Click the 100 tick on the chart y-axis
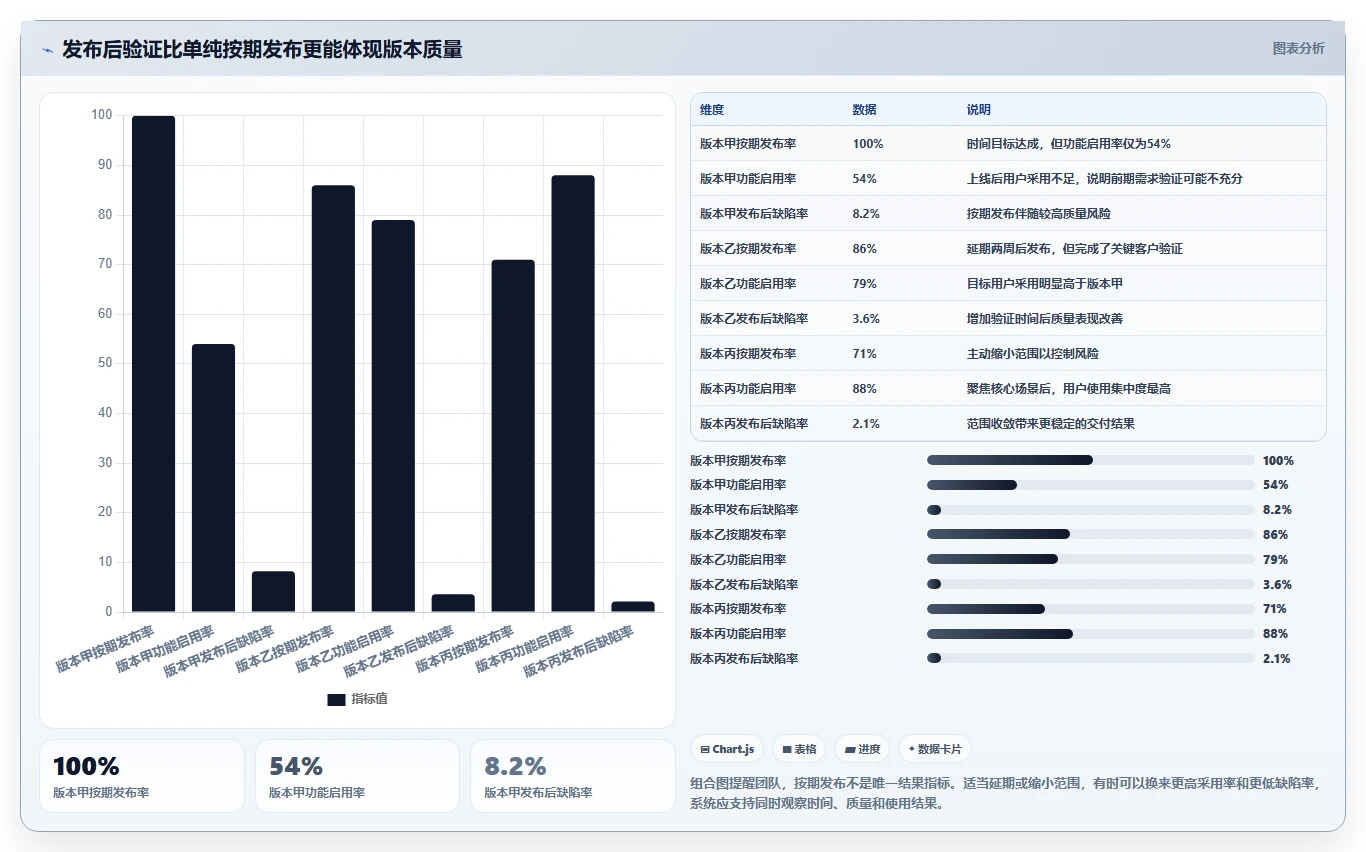Viewport: 1366px width, 852px height. click(x=102, y=116)
